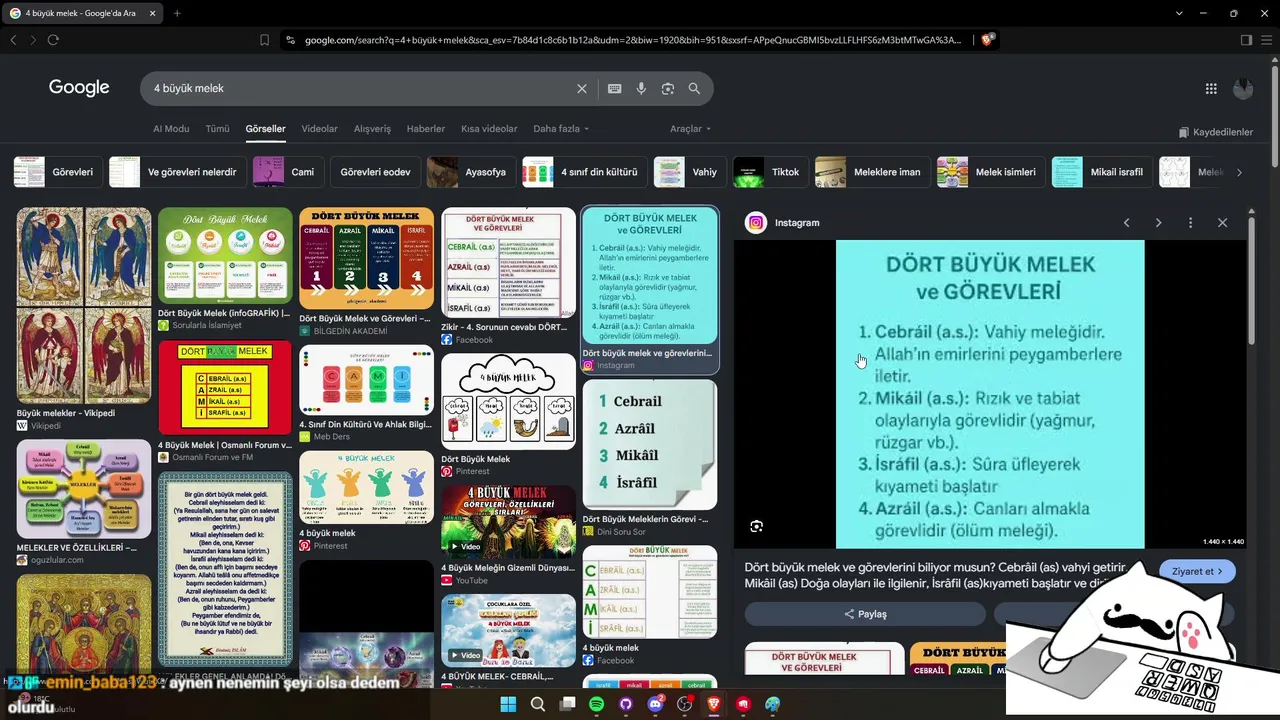The image size is (1280, 720).
Task: Select the Ayasofya suggestion chip
Action: tap(471, 172)
